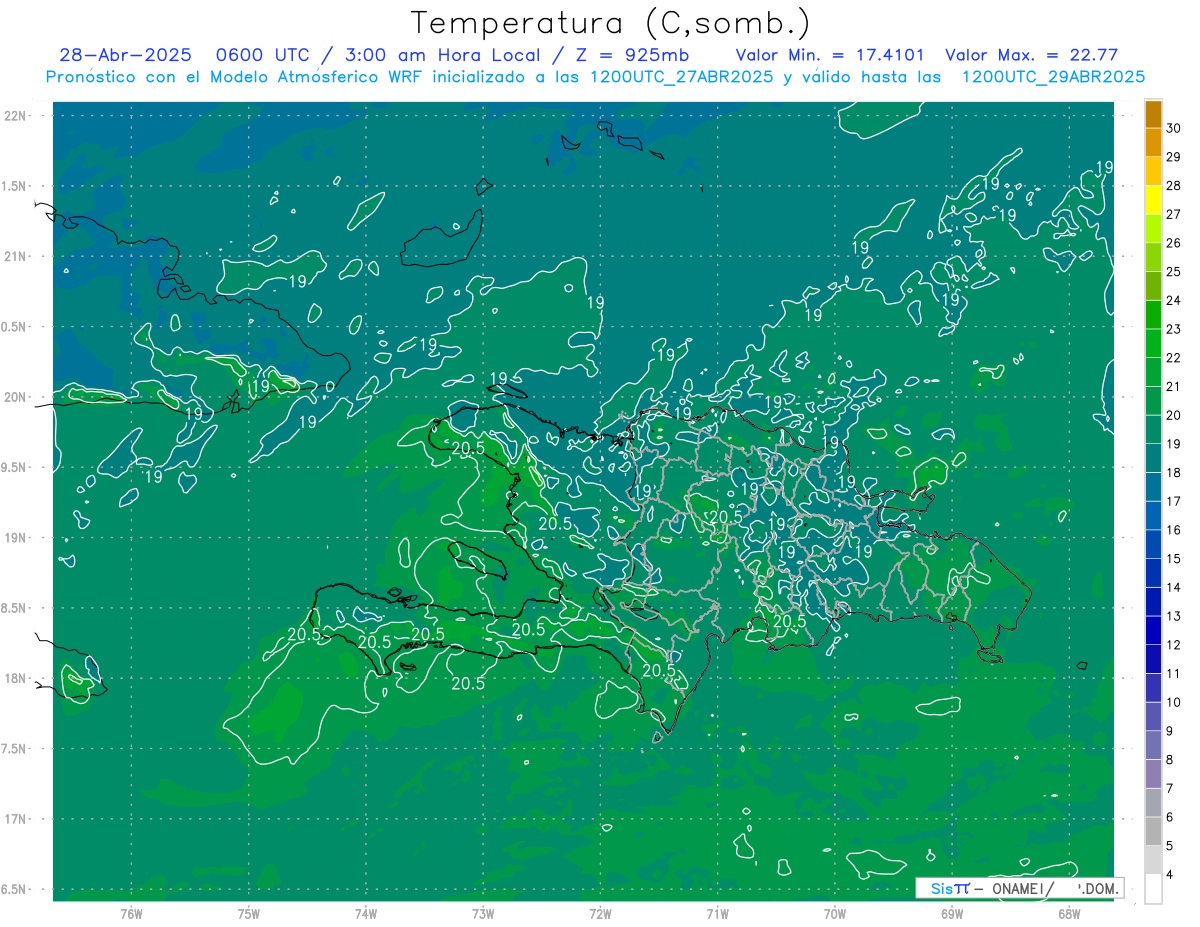
Task: Click the "76W" longitude axis label
Action: [131, 914]
